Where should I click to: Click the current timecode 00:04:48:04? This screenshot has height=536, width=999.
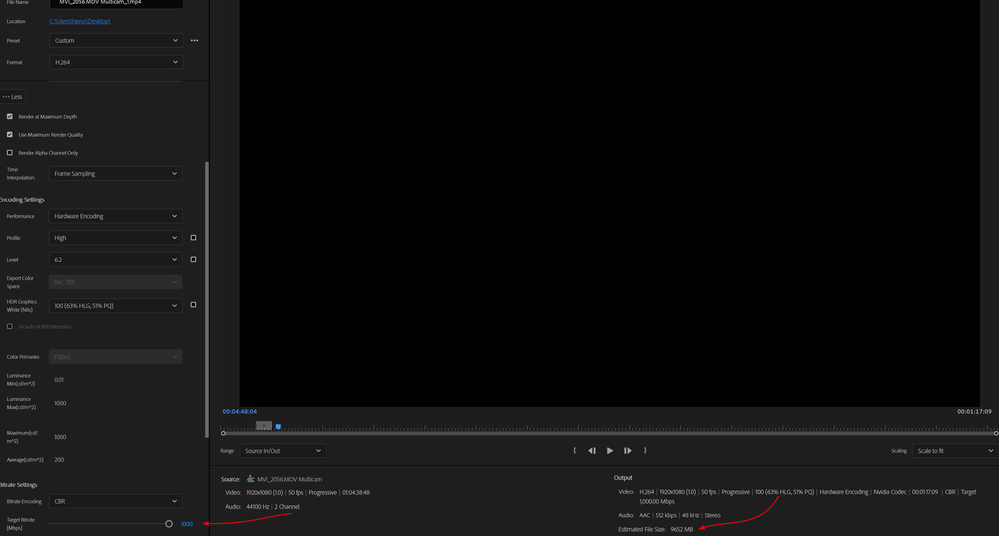(240, 412)
